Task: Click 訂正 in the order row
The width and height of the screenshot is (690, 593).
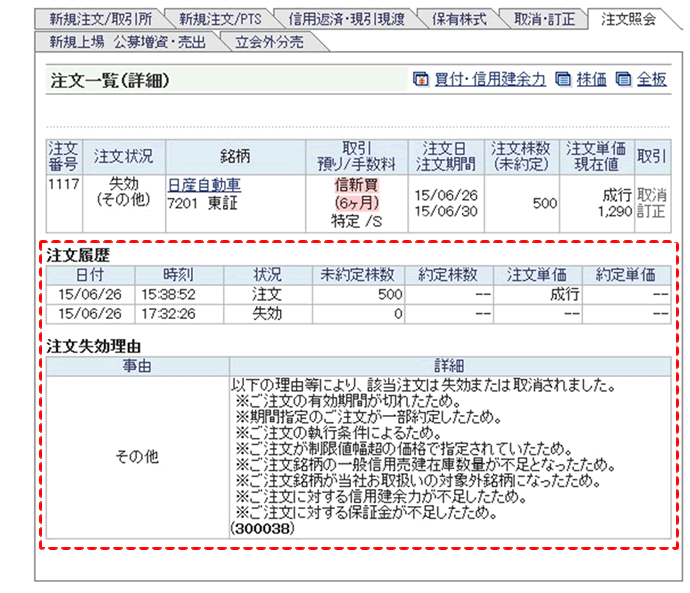Action: click(652, 212)
